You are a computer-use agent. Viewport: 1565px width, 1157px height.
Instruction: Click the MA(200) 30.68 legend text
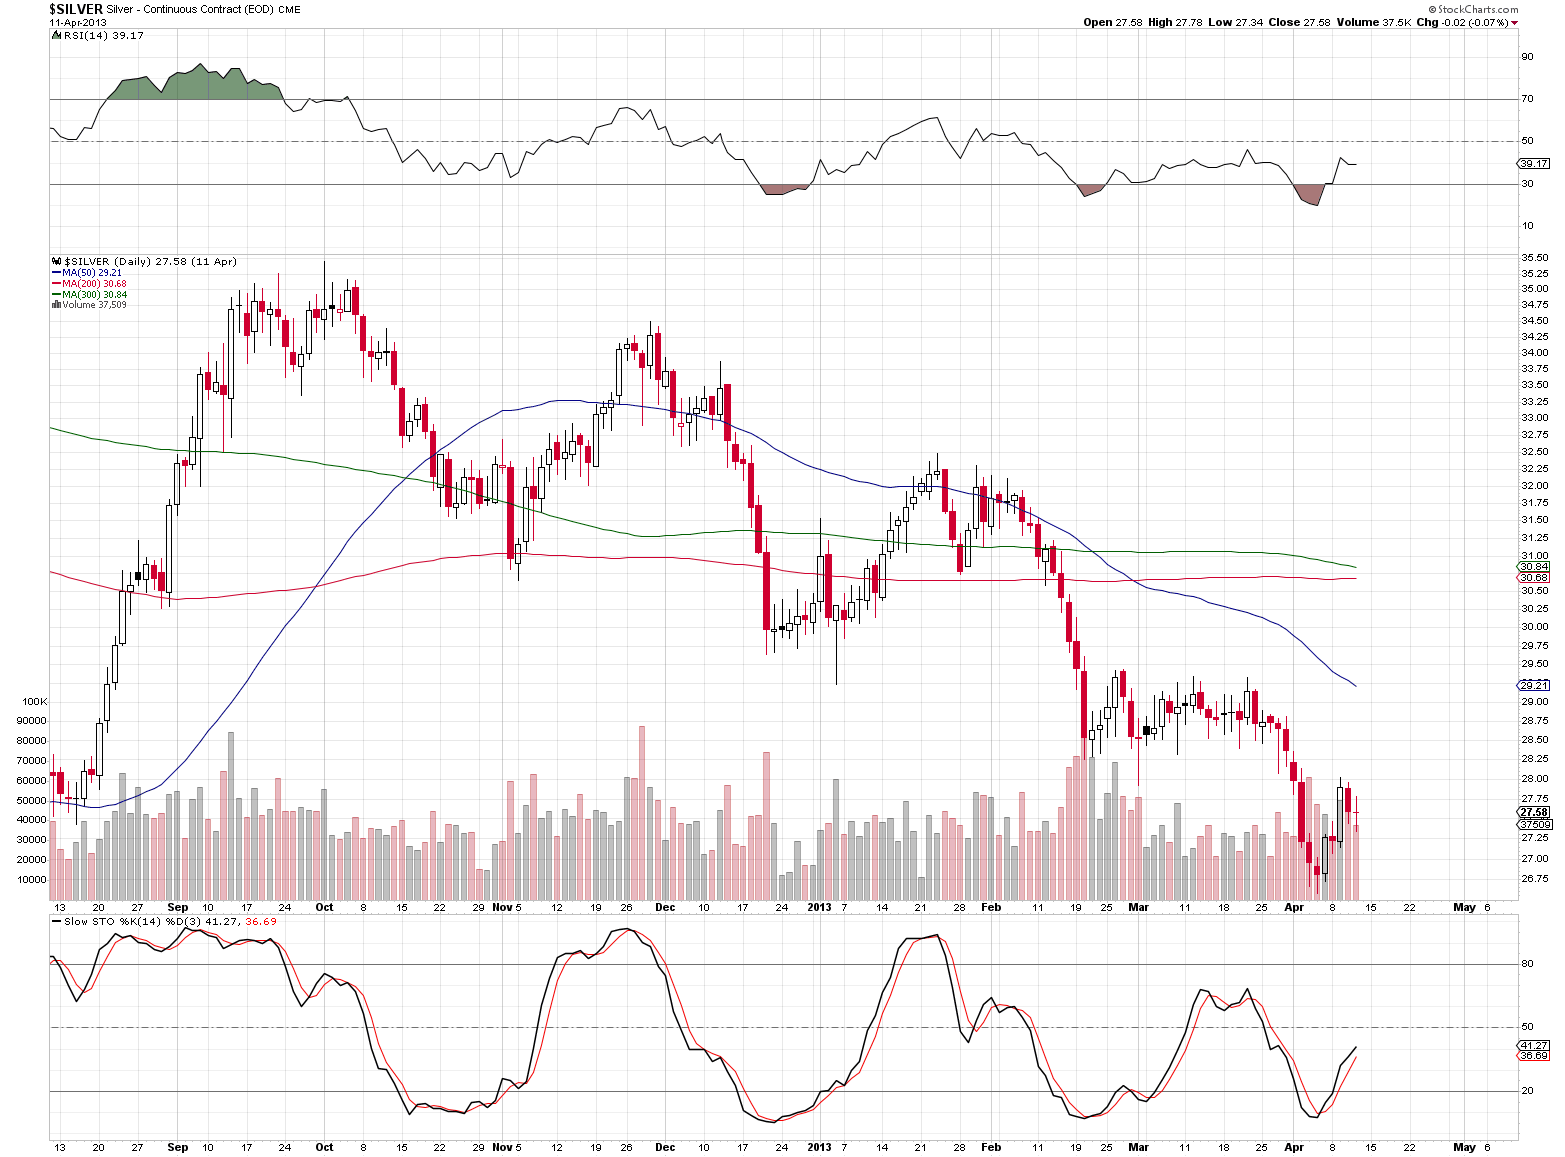click(x=95, y=284)
